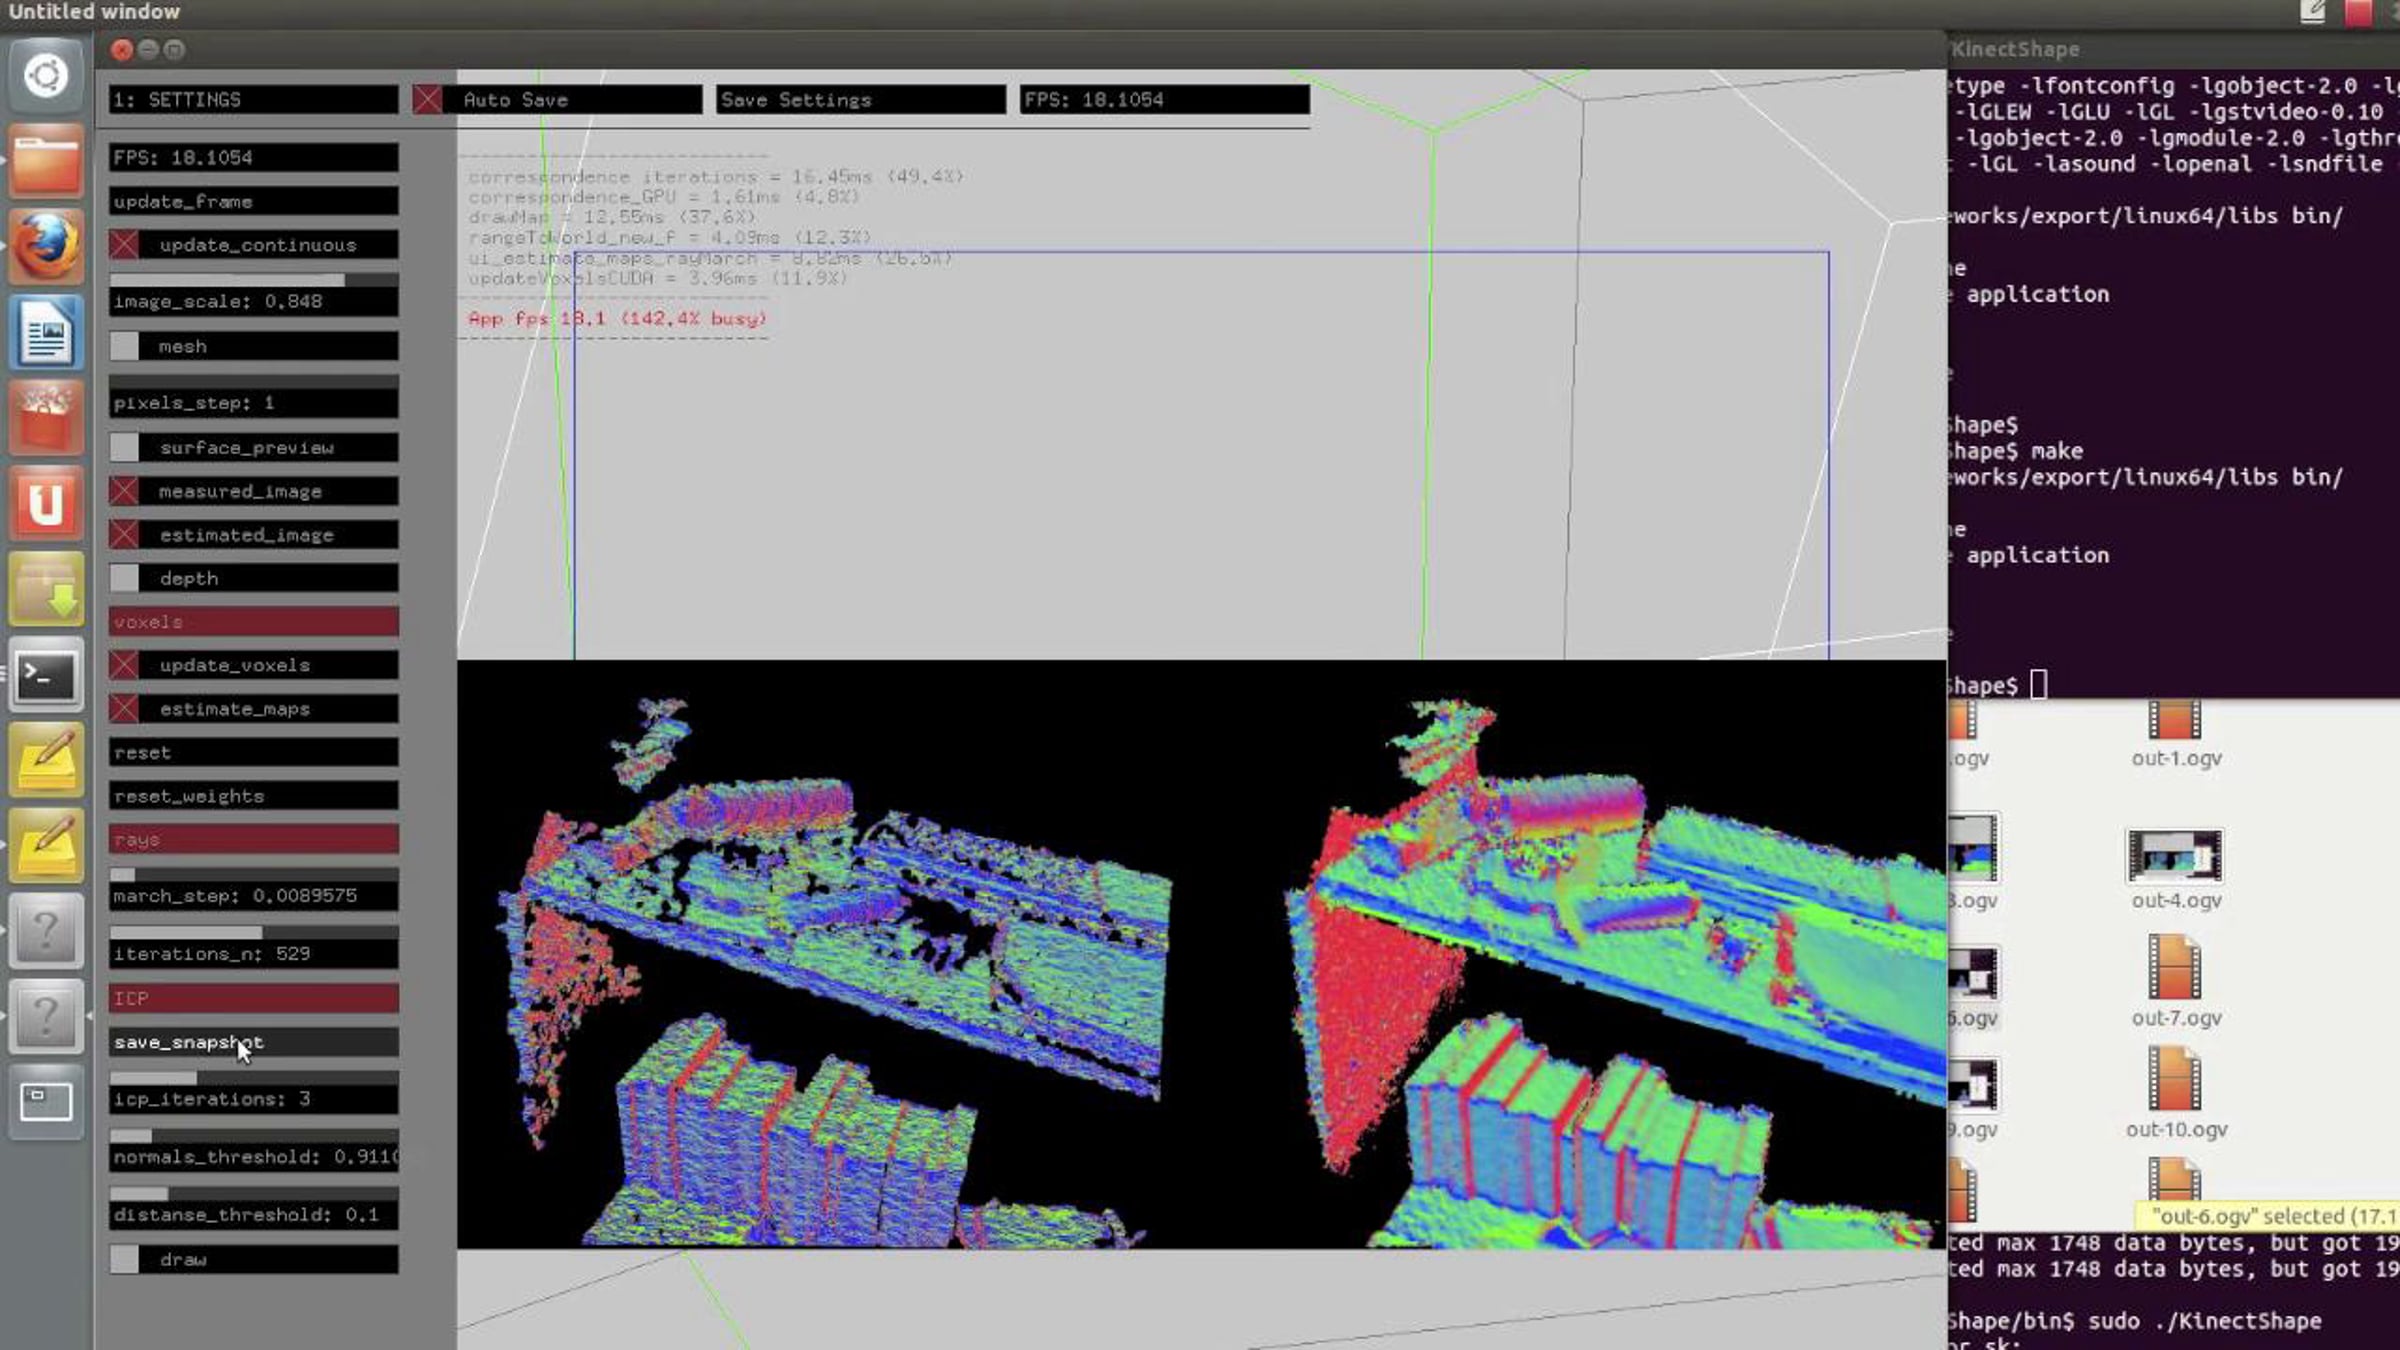This screenshot has height=1350, width=2400.
Task: Open the 1: SETTINGS panel selector
Action: click(254, 99)
